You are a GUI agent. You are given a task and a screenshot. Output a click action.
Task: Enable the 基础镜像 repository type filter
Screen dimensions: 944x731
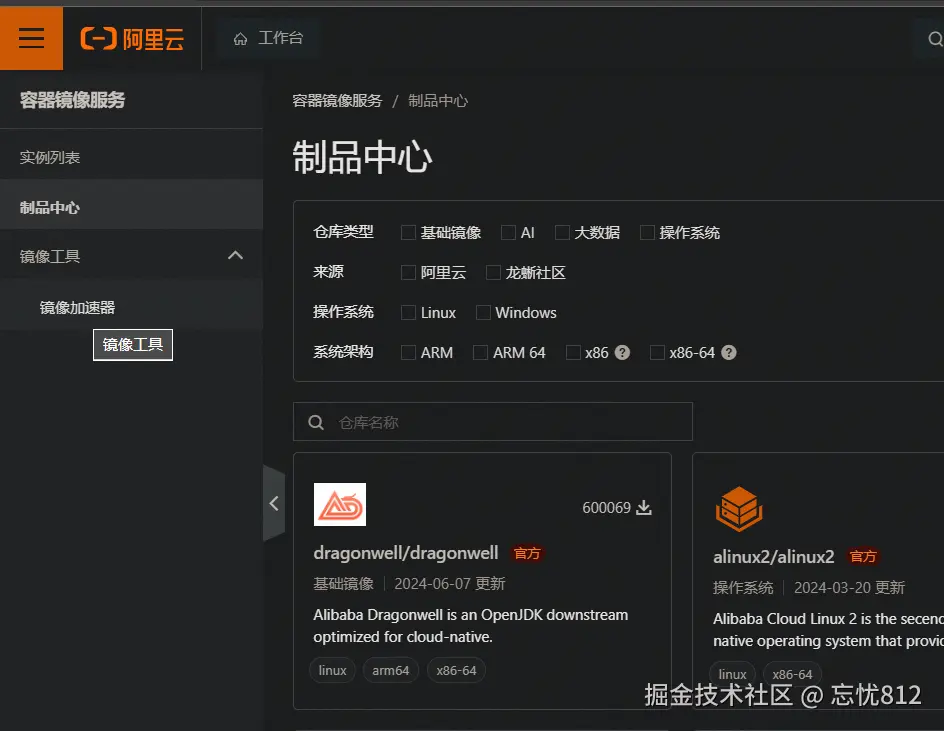tap(408, 232)
